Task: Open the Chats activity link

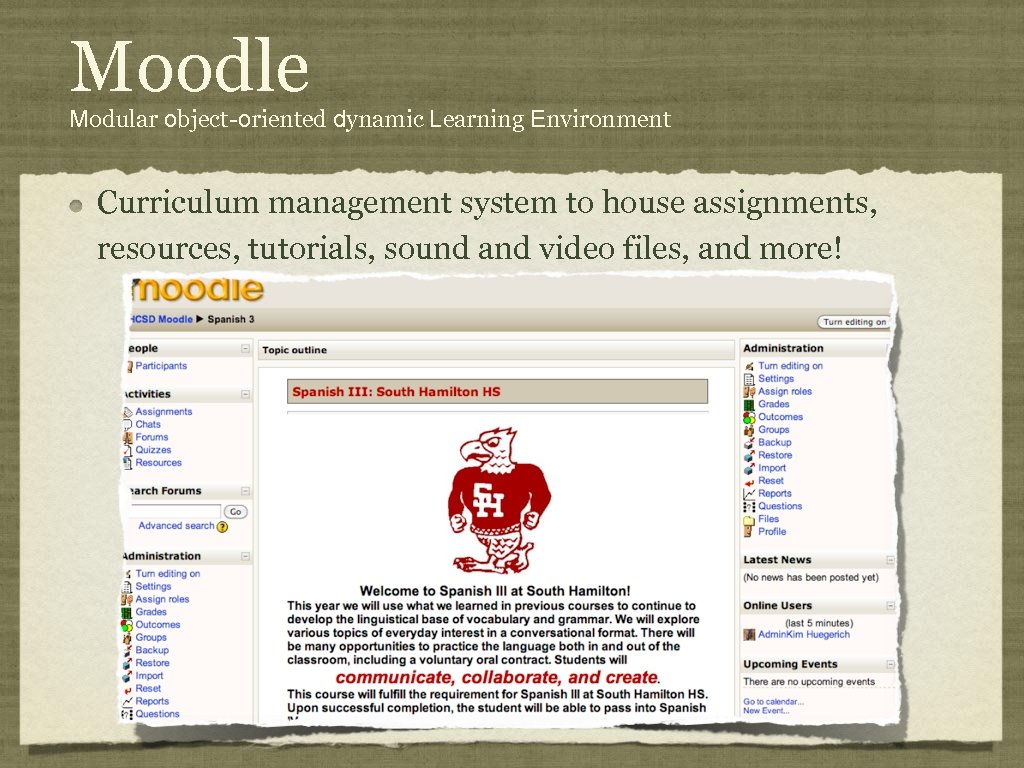Action: click(148, 424)
